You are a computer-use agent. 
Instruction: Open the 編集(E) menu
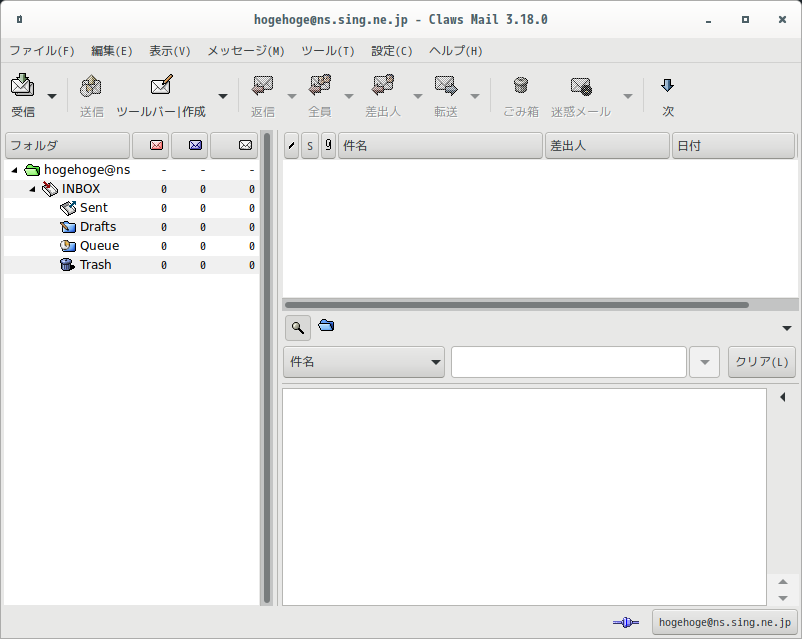click(x=112, y=51)
